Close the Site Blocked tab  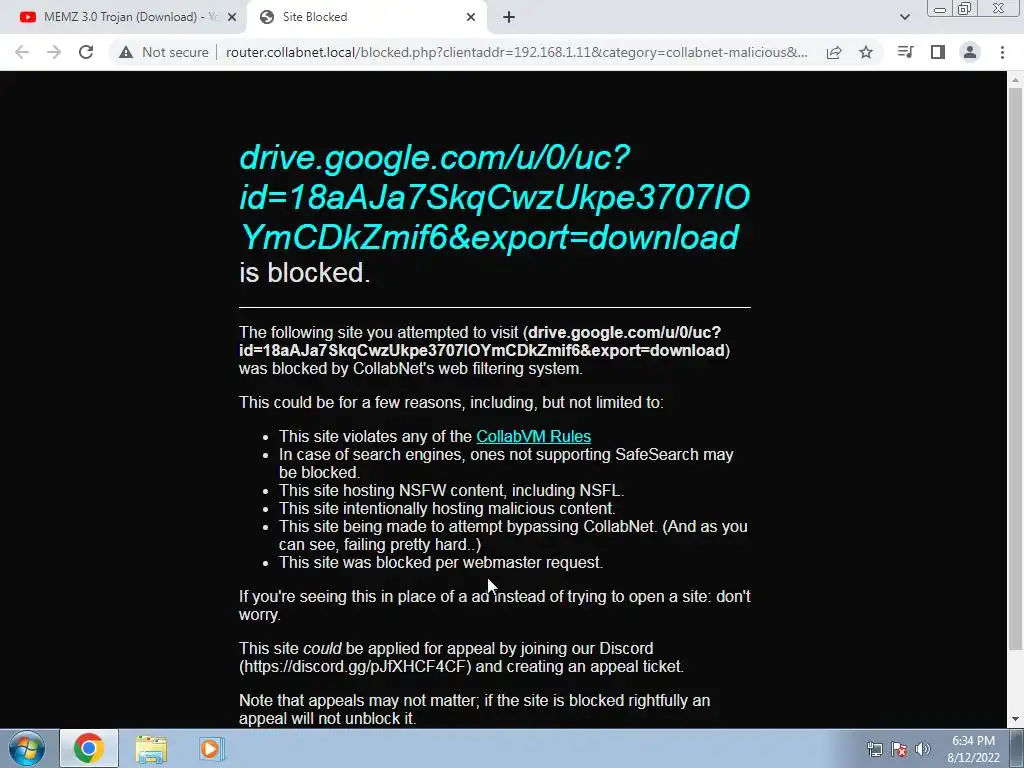tap(471, 17)
